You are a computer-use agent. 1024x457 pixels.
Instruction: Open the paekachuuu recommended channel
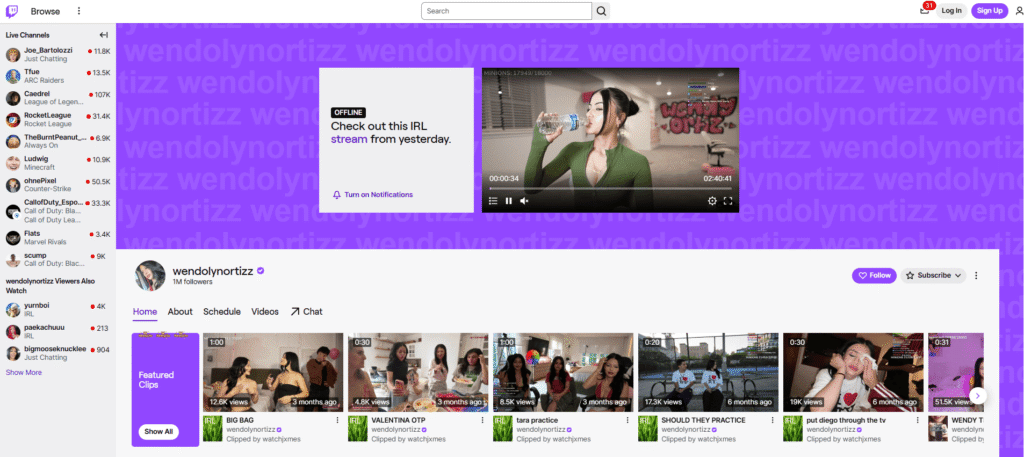58,331
